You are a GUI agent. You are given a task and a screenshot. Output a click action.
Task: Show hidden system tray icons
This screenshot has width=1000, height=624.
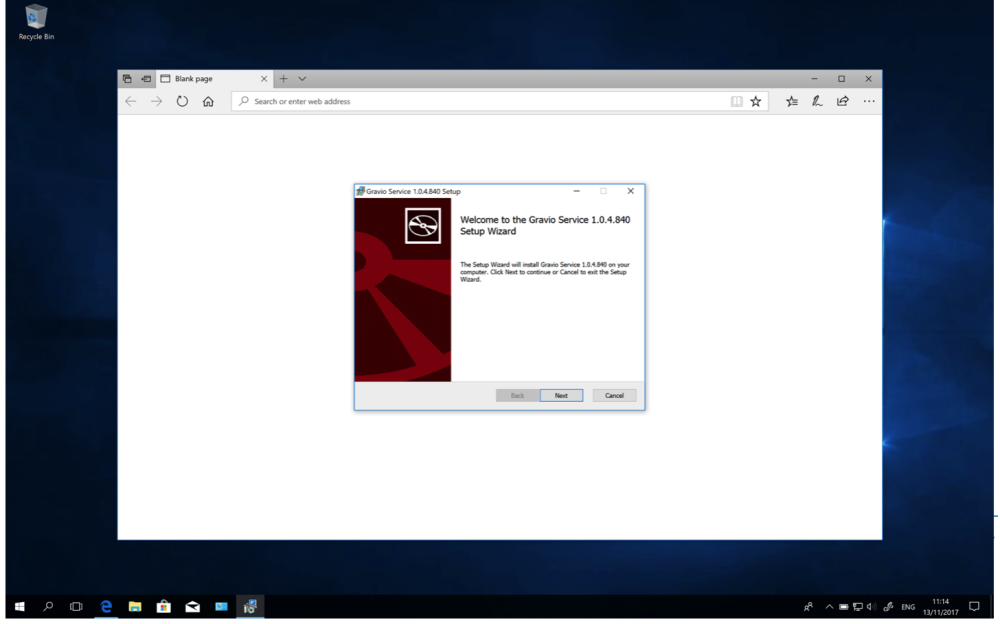coord(829,607)
